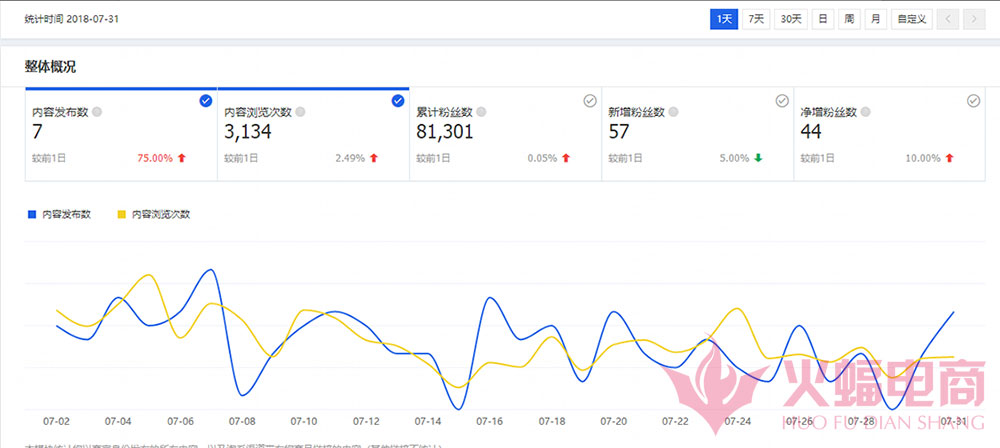The image size is (1000, 448).
Task: Open the 月 month picker
Action: pos(875,19)
